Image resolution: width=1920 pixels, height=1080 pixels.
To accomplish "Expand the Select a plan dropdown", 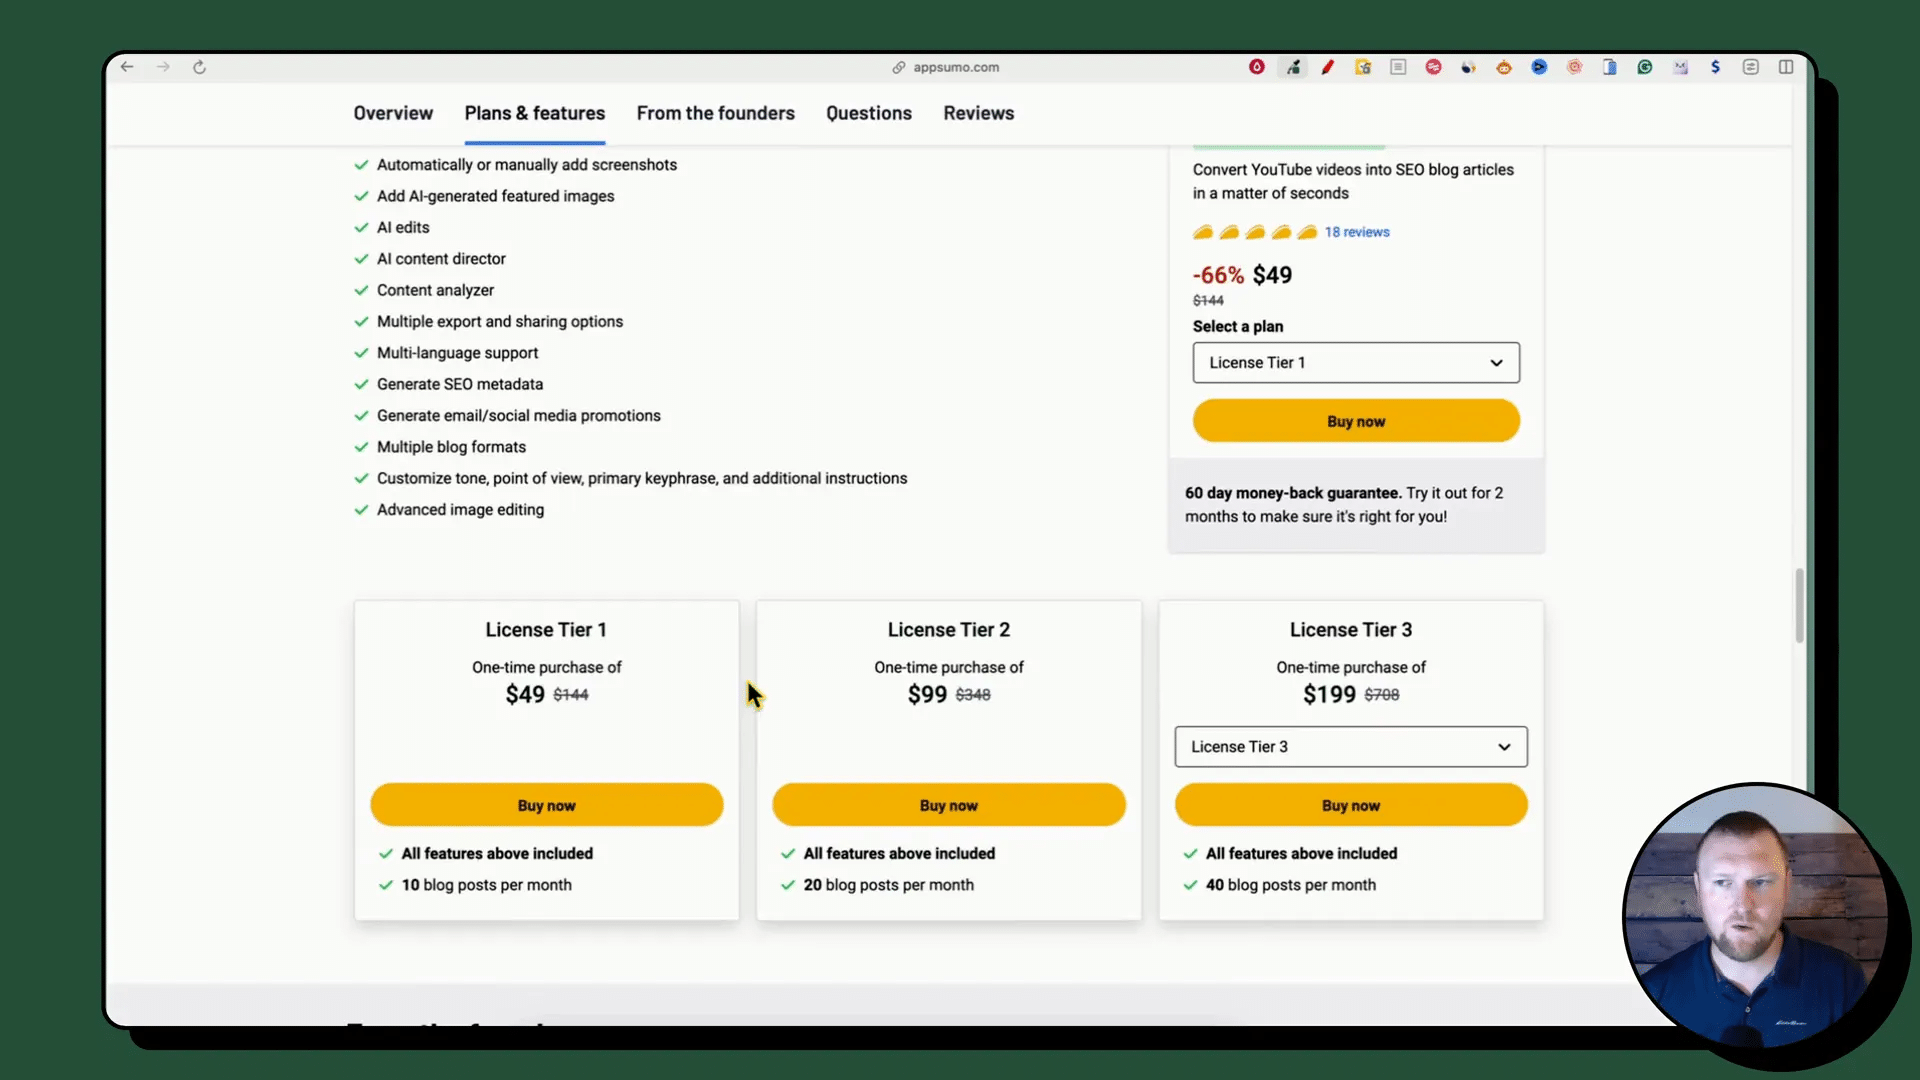I will pos(1356,362).
